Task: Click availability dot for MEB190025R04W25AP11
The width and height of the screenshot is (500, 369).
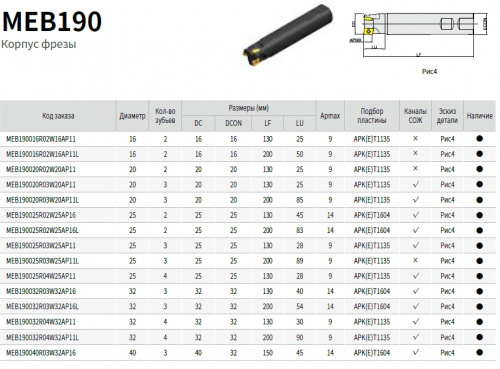Action: (480, 276)
